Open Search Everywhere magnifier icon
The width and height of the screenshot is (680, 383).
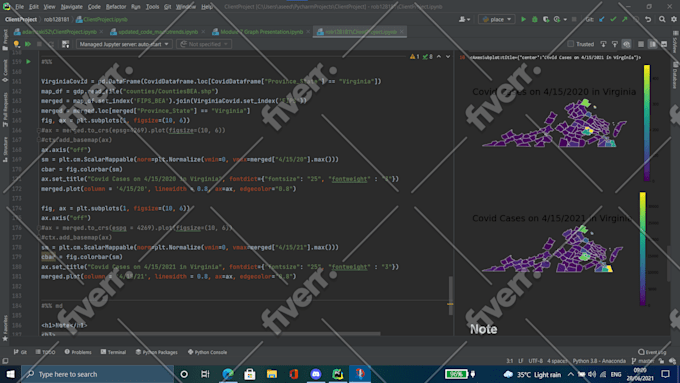(x=662, y=20)
